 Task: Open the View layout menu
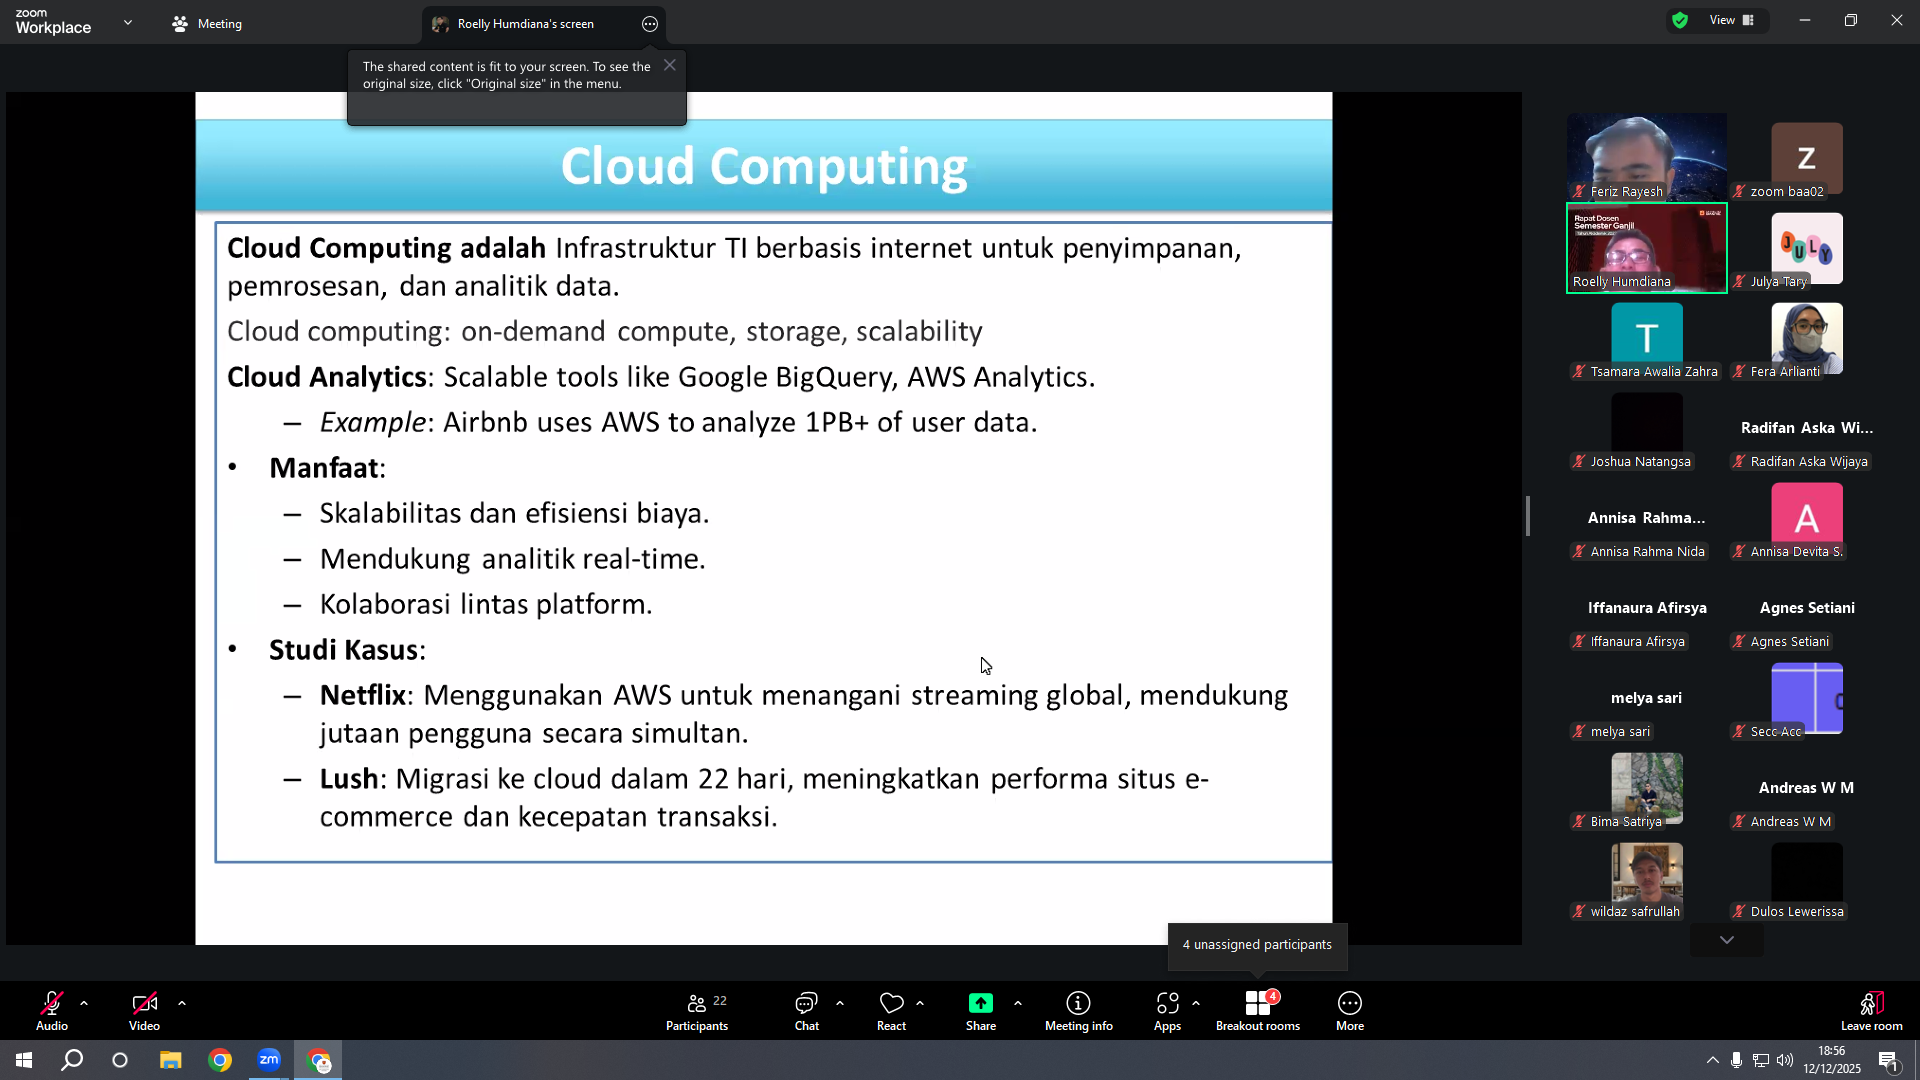point(1732,20)
